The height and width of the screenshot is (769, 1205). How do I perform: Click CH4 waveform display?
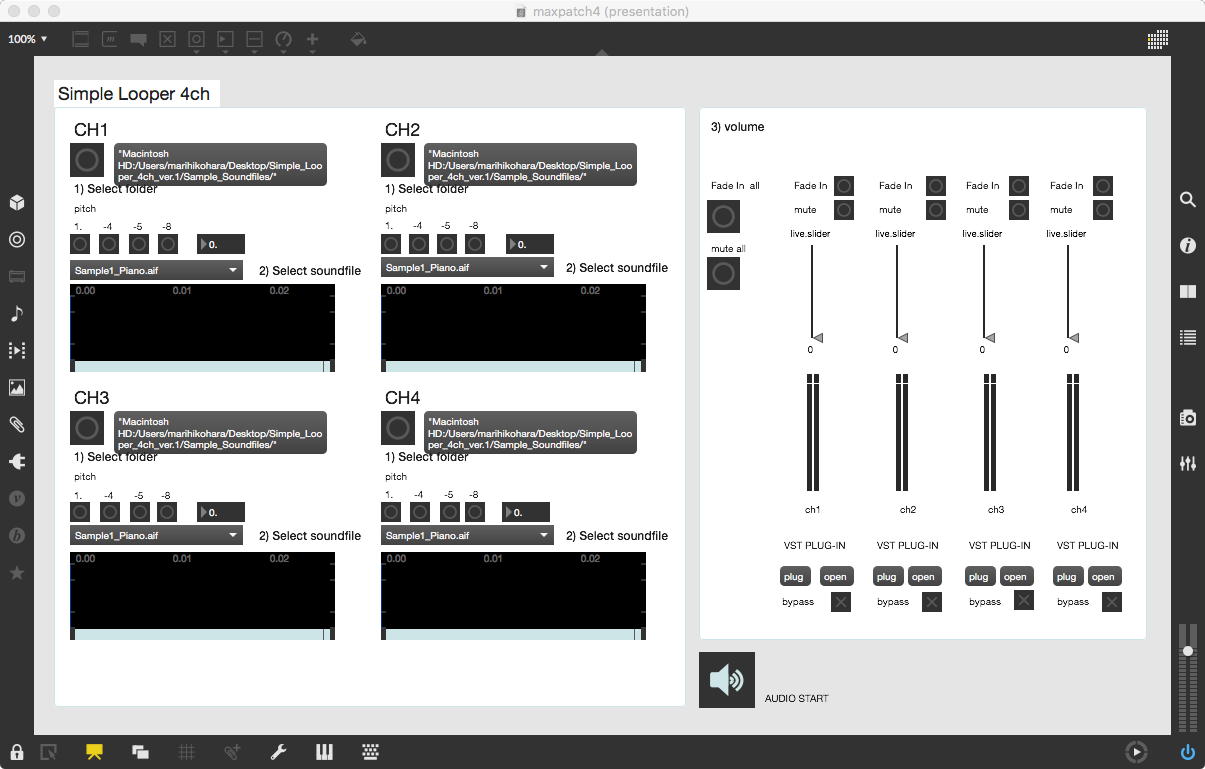click(513, 596)
